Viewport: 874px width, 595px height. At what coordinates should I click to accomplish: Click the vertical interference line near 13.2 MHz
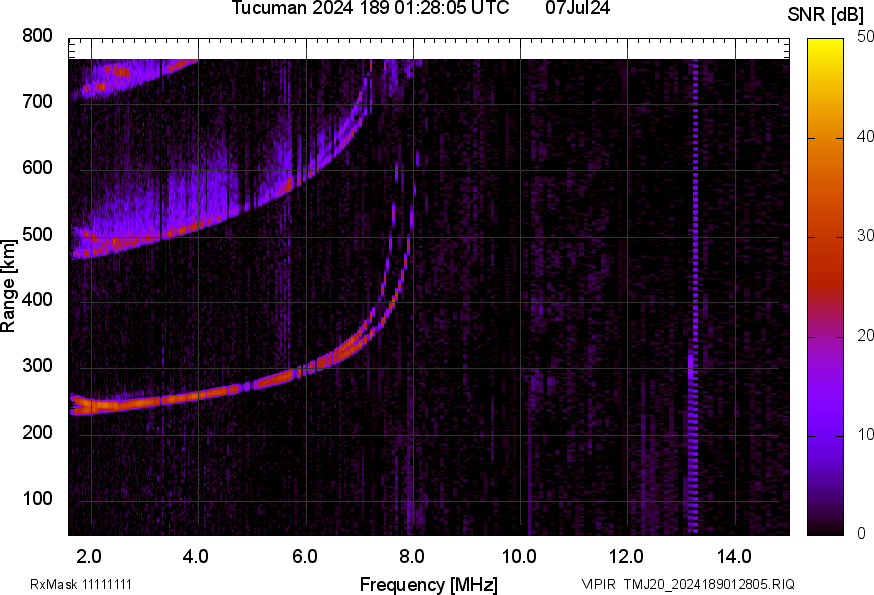[693, 296]
